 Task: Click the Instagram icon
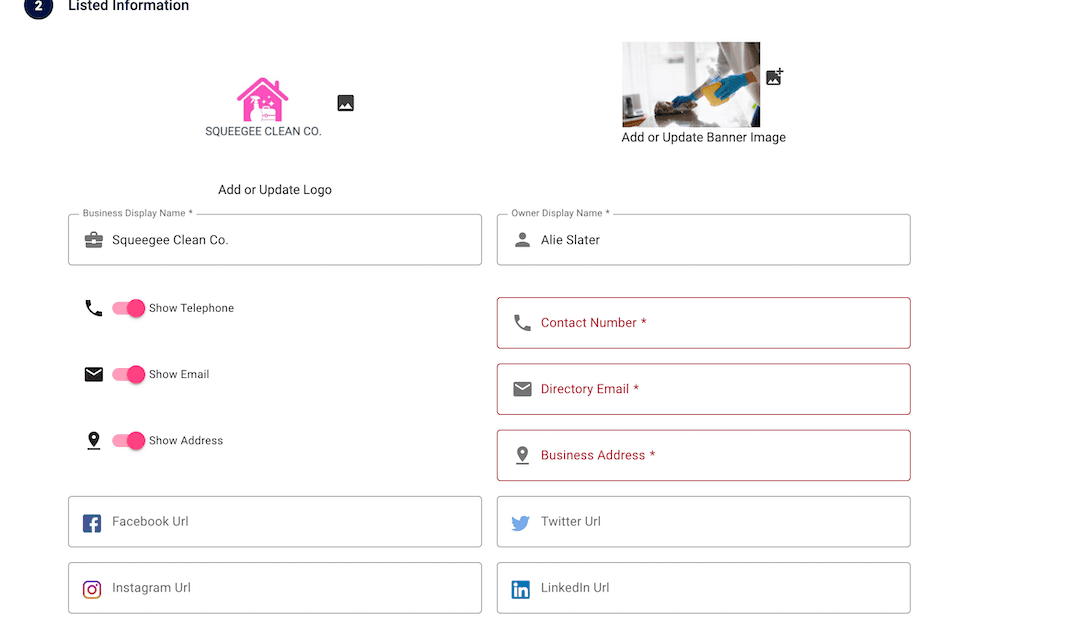[92, 589]
